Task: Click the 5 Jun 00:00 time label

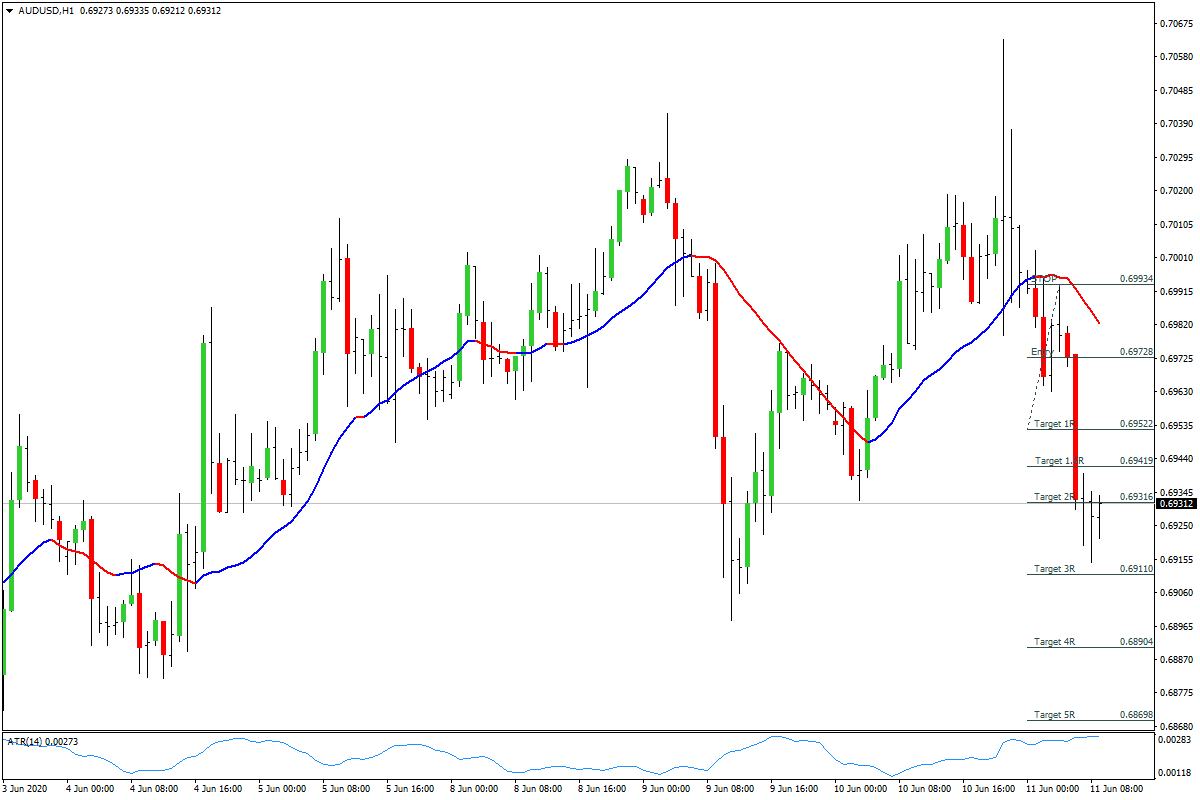Action: click(282, 789)
